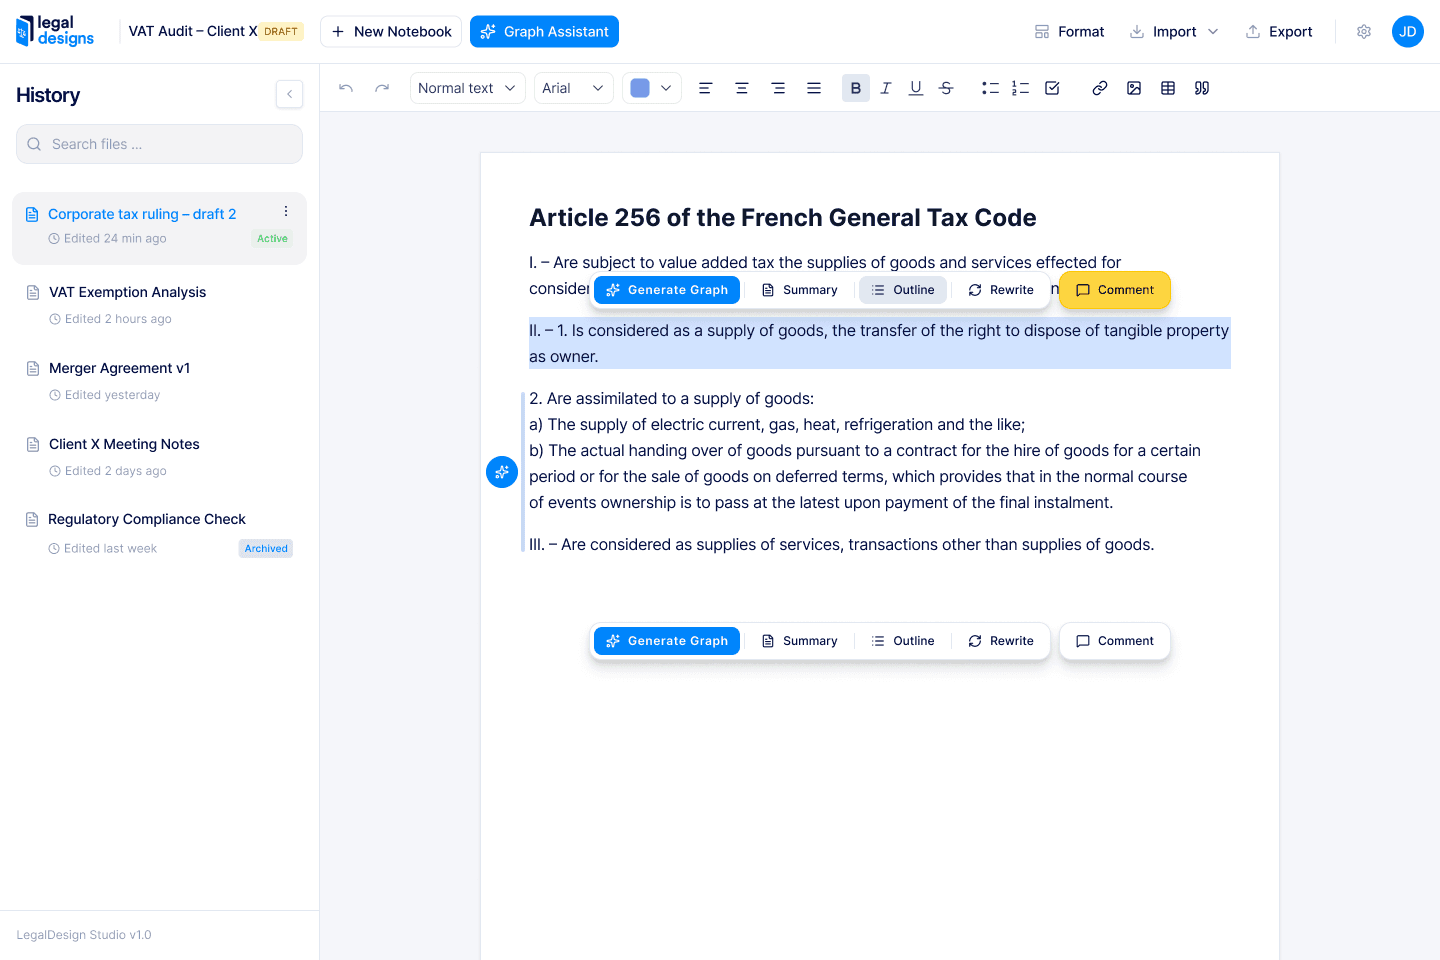
Task: Insert a table into the document
Action: coord(1167,88)
